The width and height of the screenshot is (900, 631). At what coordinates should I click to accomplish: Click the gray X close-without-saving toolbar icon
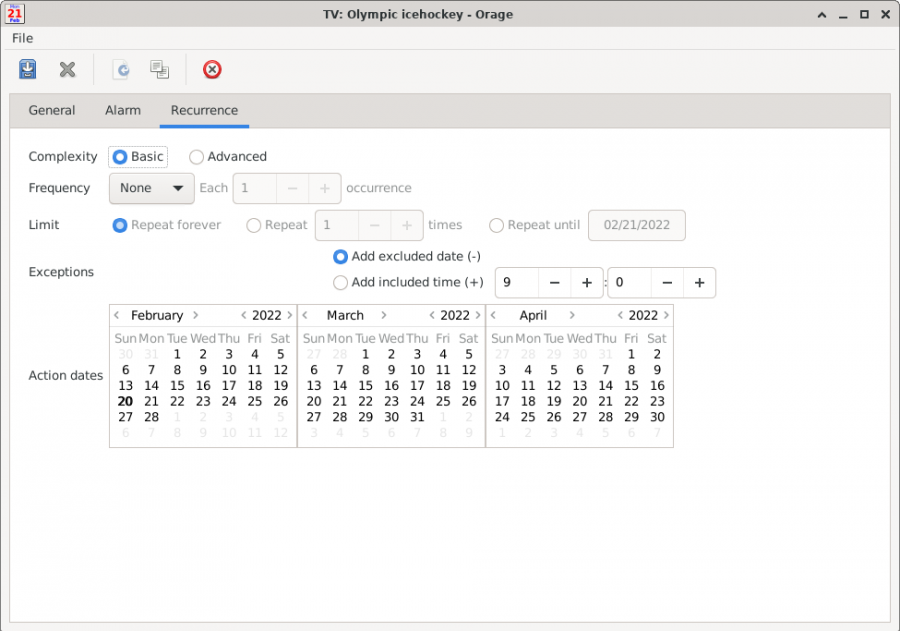(x=67, y=69)
